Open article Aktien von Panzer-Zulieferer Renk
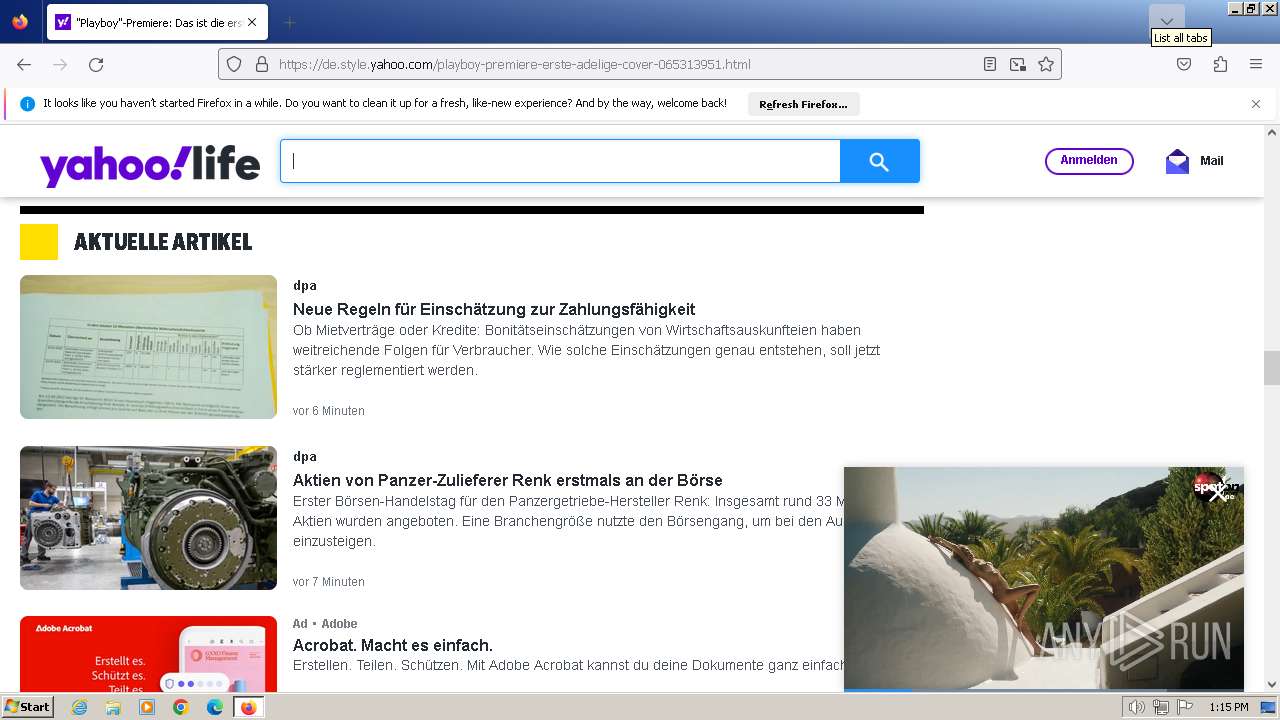Screen dimensions: 1280x720 [508, 480]
